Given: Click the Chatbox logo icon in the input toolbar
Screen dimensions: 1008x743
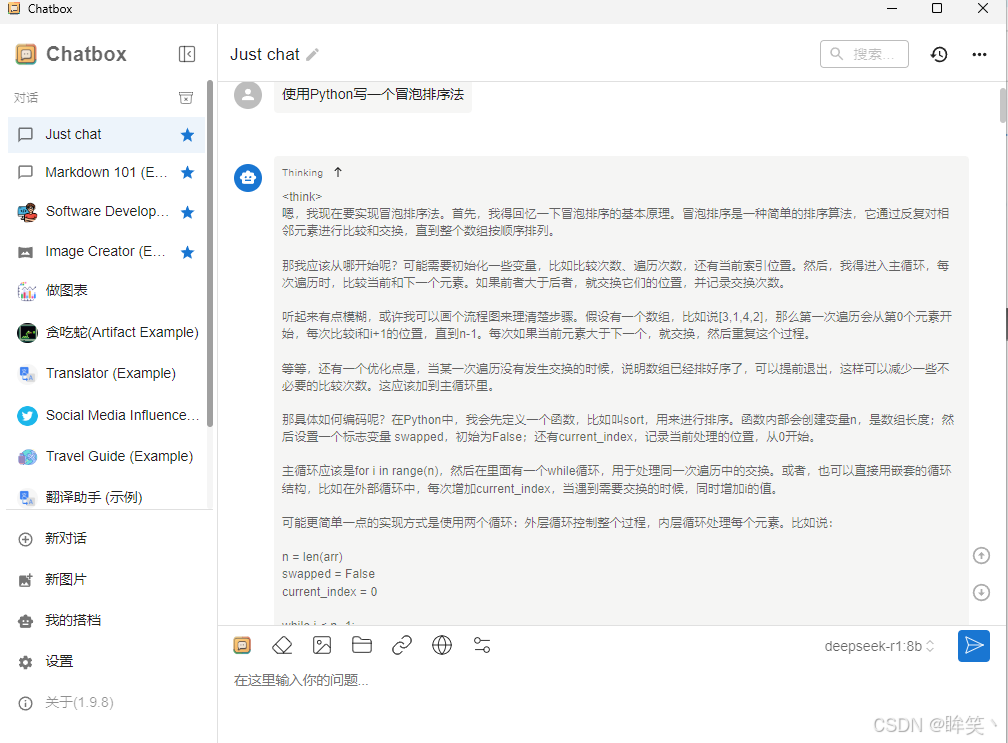Looking at the screenshot, I should tap(242, 645).
